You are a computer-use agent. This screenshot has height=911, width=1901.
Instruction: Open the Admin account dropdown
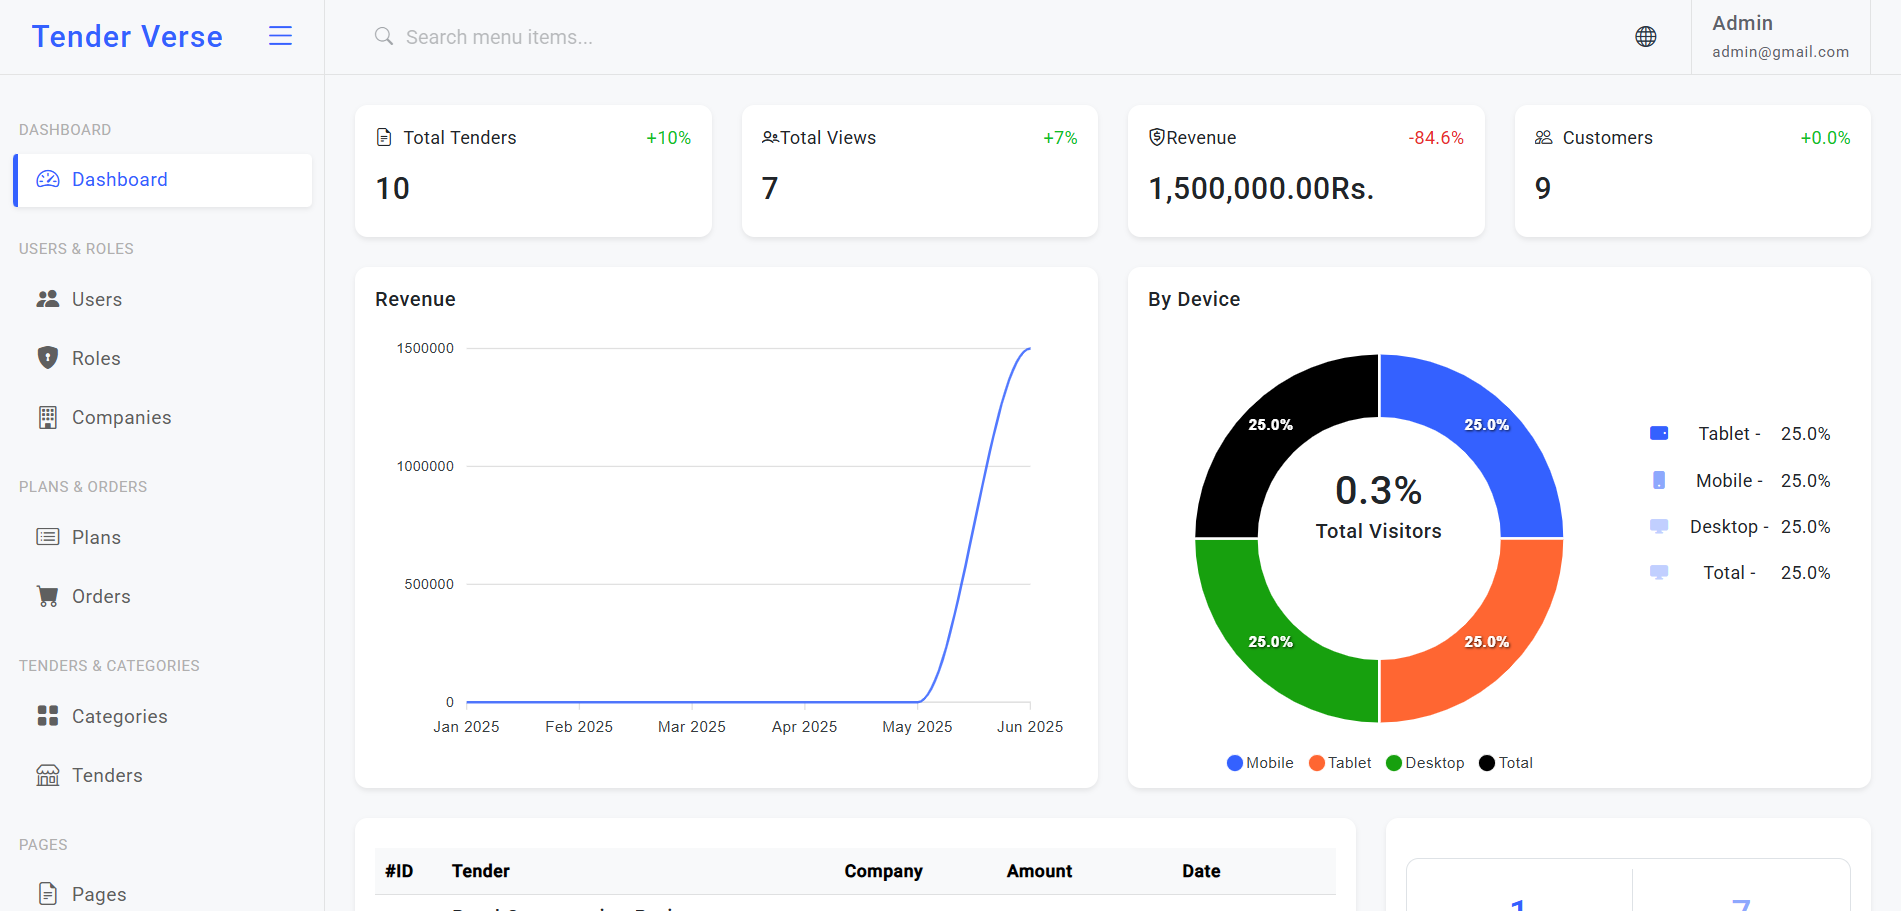(x=1780, y=37)
